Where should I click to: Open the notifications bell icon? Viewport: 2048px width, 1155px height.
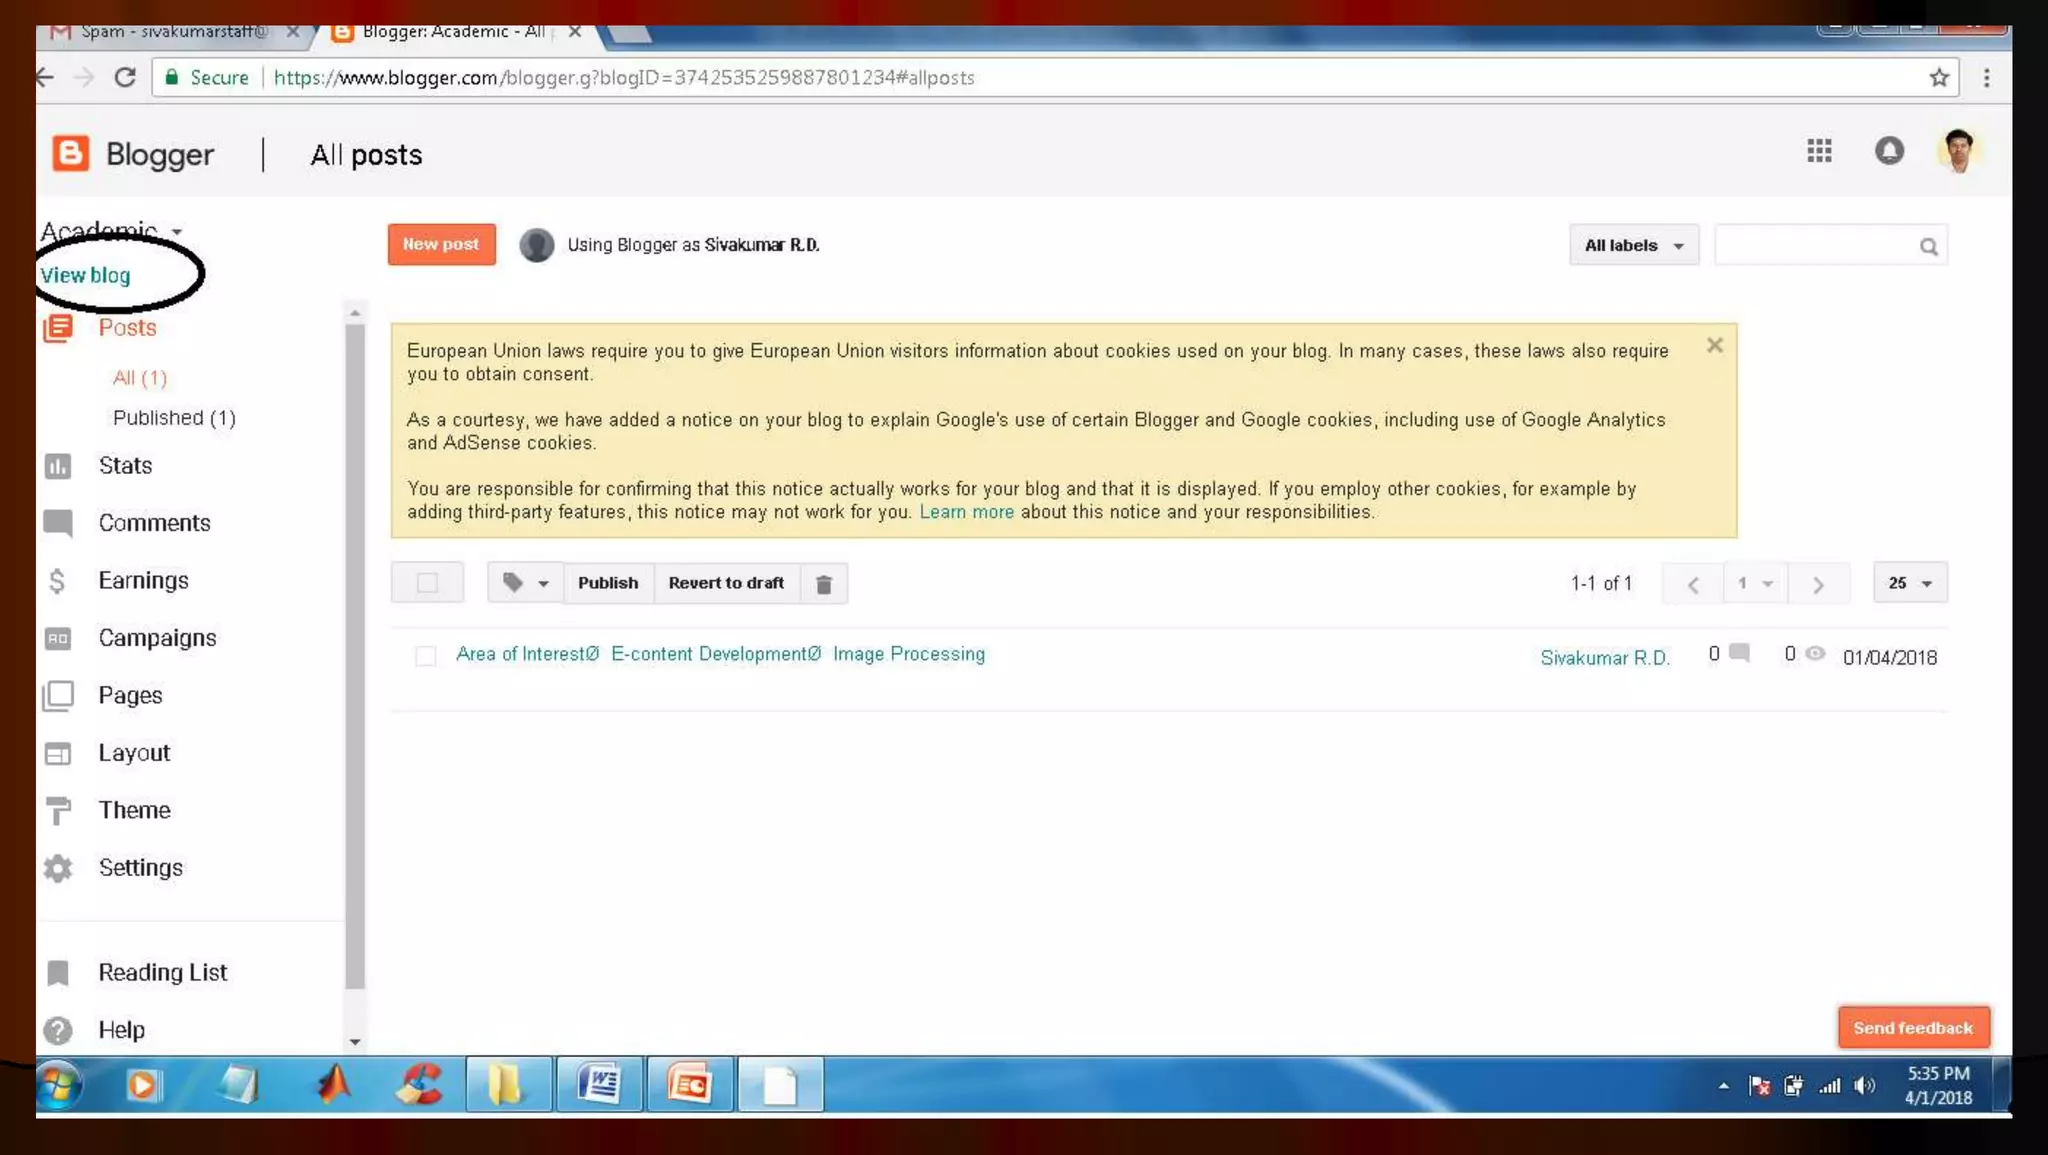click(1888, 151)
